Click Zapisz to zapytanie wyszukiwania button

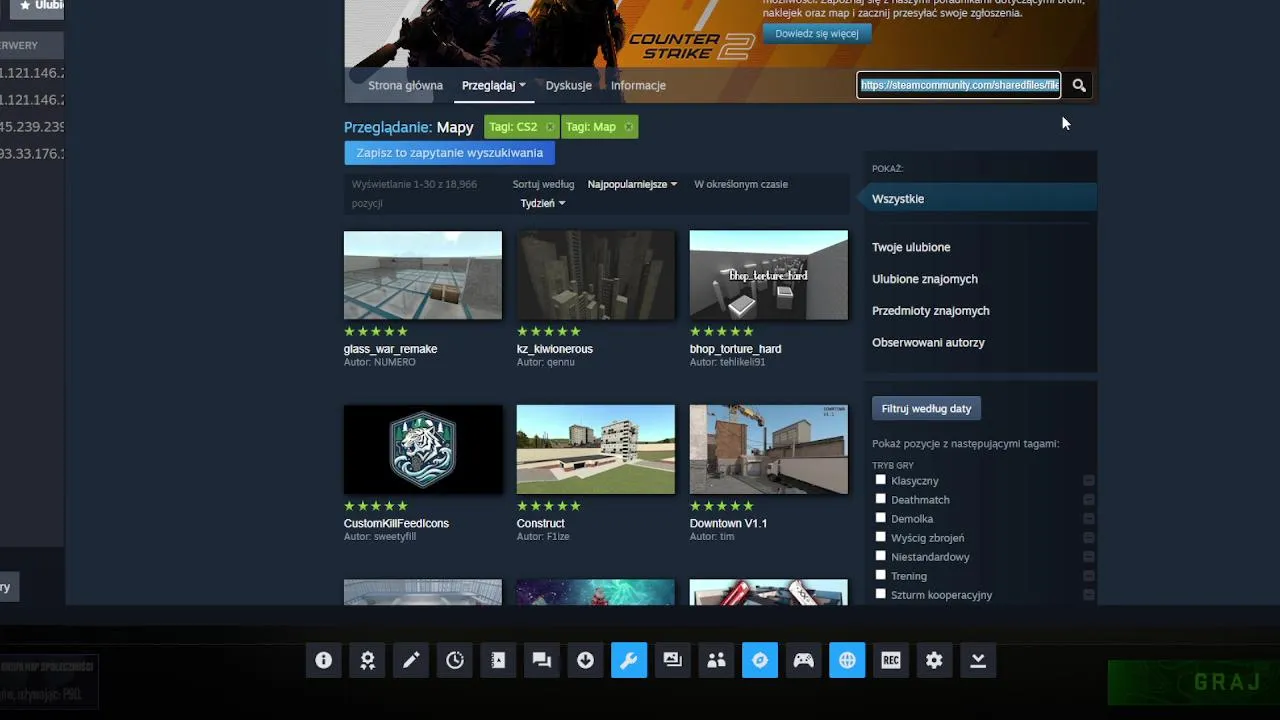point(449,153)
